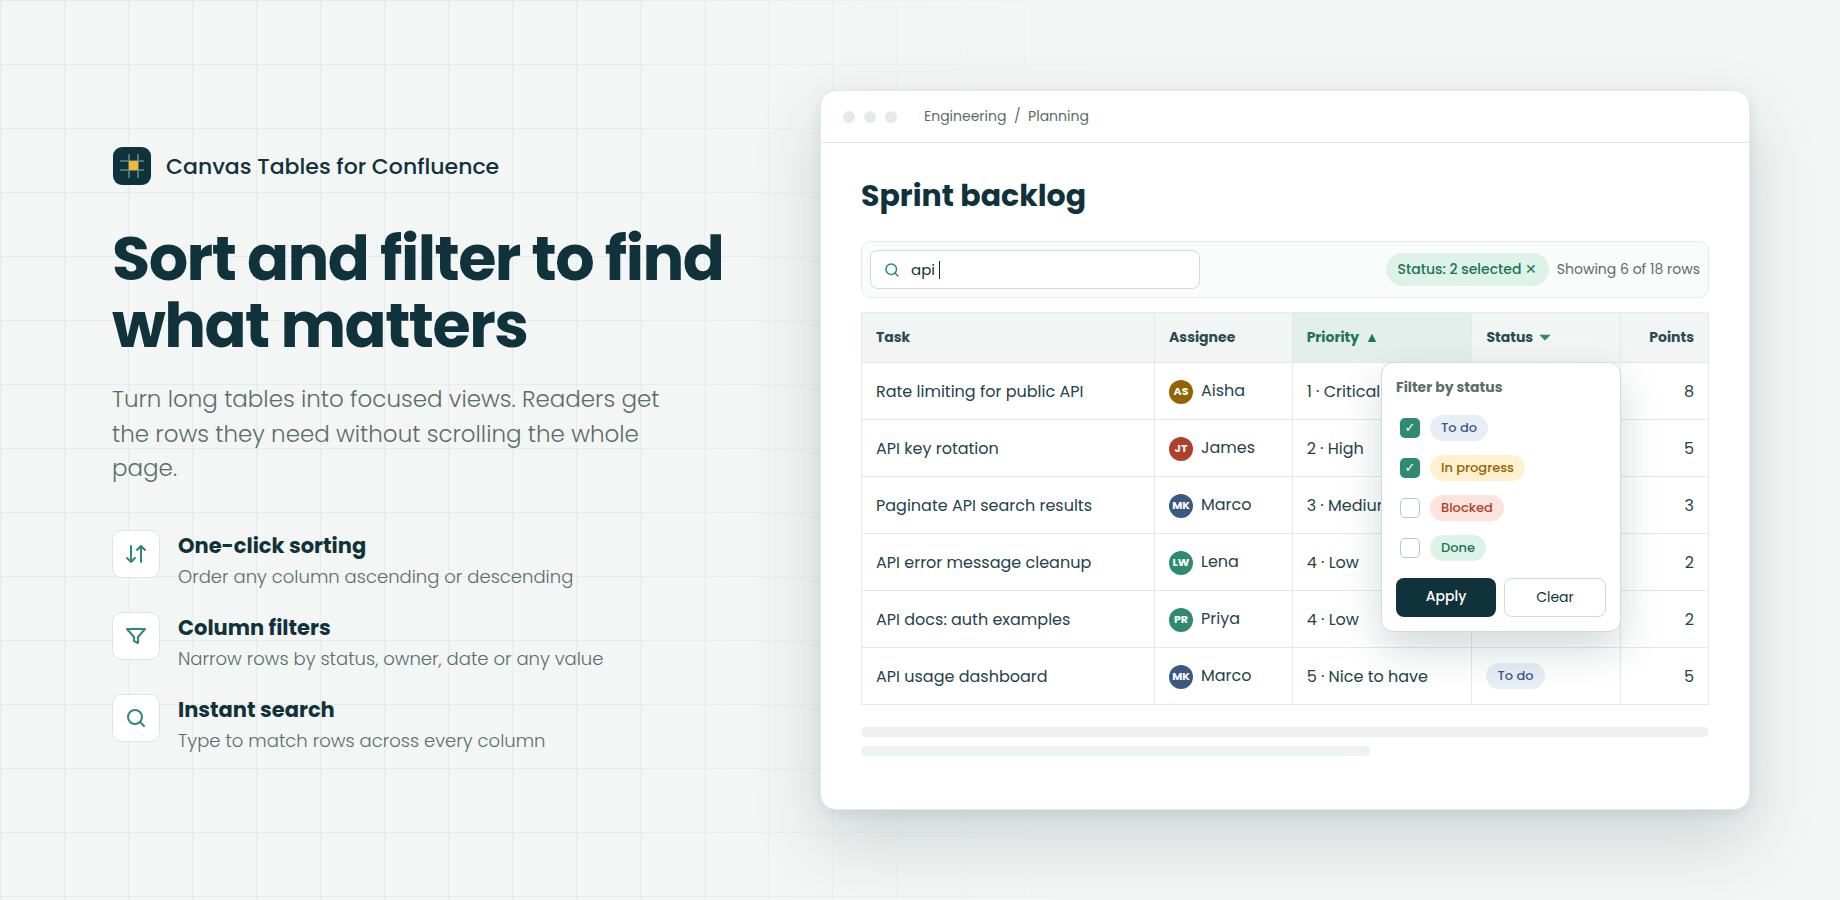Select the API error message cleanup task
Screen dimensions: 1840x900
[984, 562]
